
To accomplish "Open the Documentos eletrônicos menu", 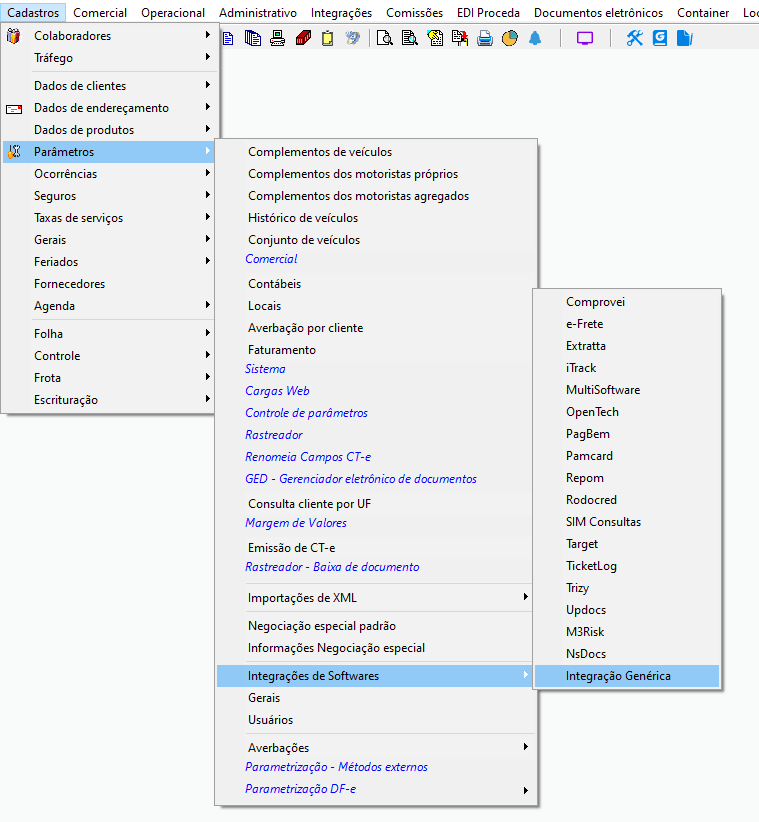I will pyautogui.click(x=598, y=13).
